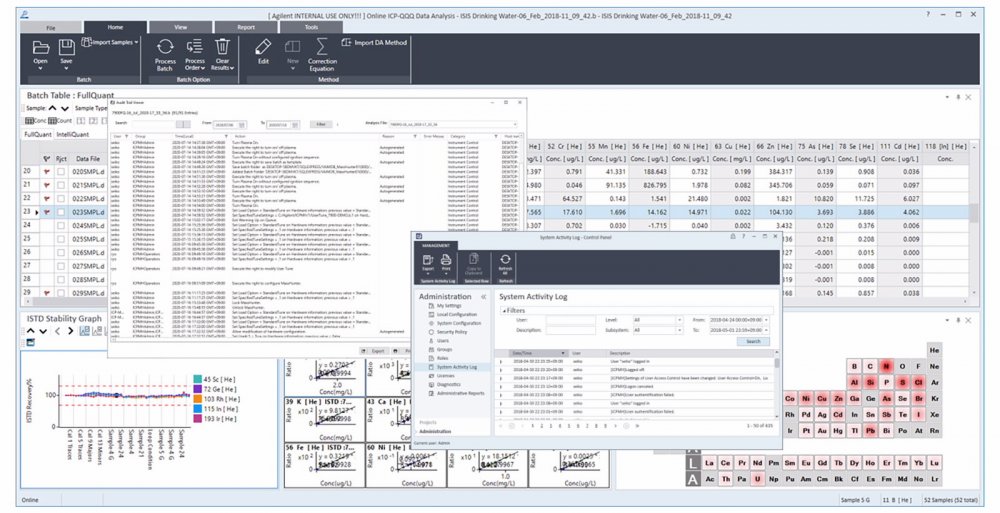
Task: Open Analysis File dropdown in Audit Trail Viewer
Action: (514, 124)
